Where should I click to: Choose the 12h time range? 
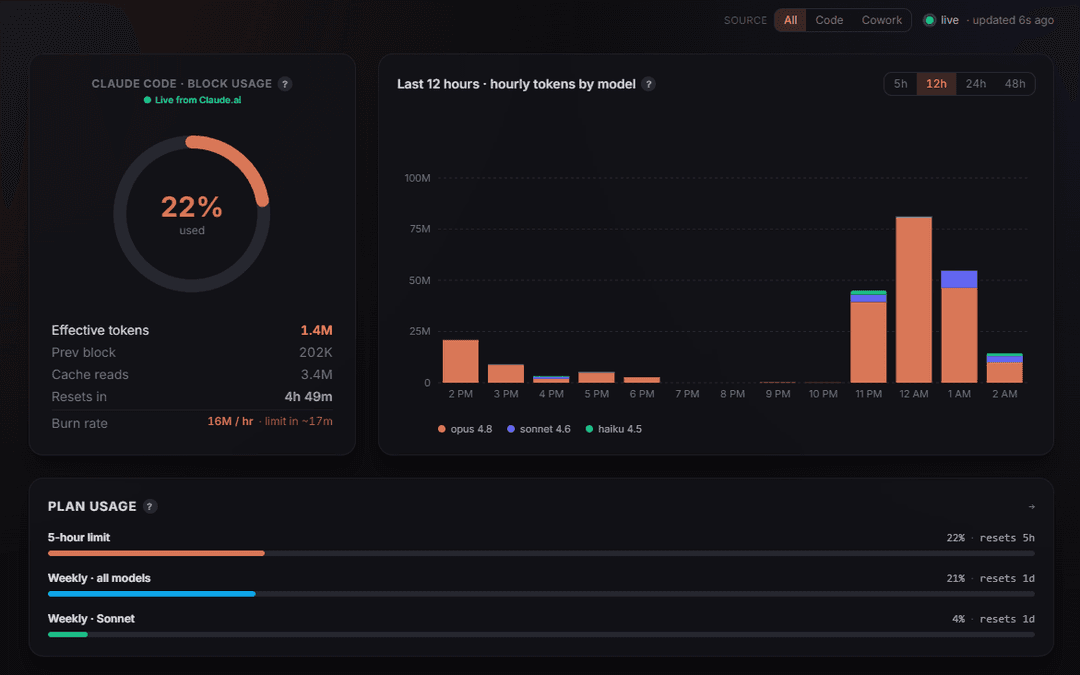point(936,84)
